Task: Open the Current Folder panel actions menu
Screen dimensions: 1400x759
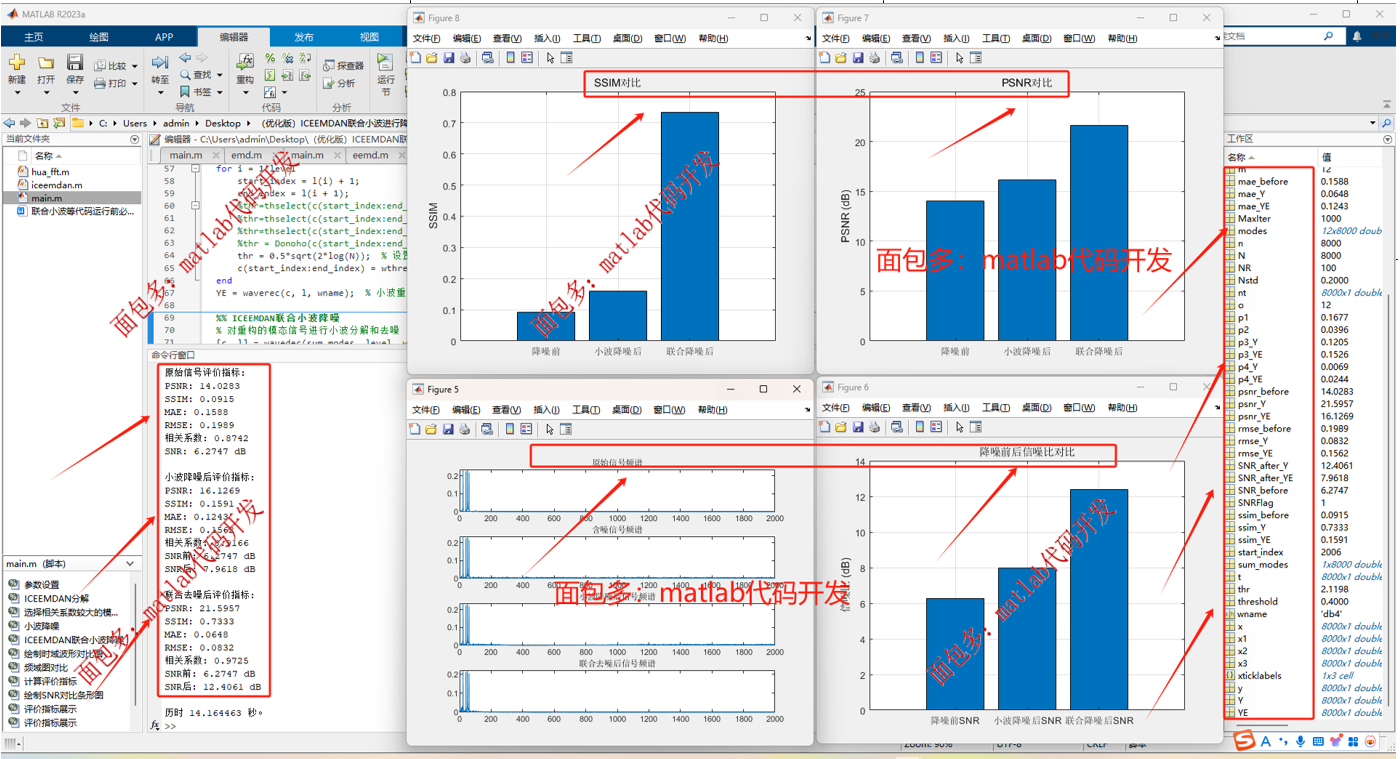Action: click(x=135, y=140)
